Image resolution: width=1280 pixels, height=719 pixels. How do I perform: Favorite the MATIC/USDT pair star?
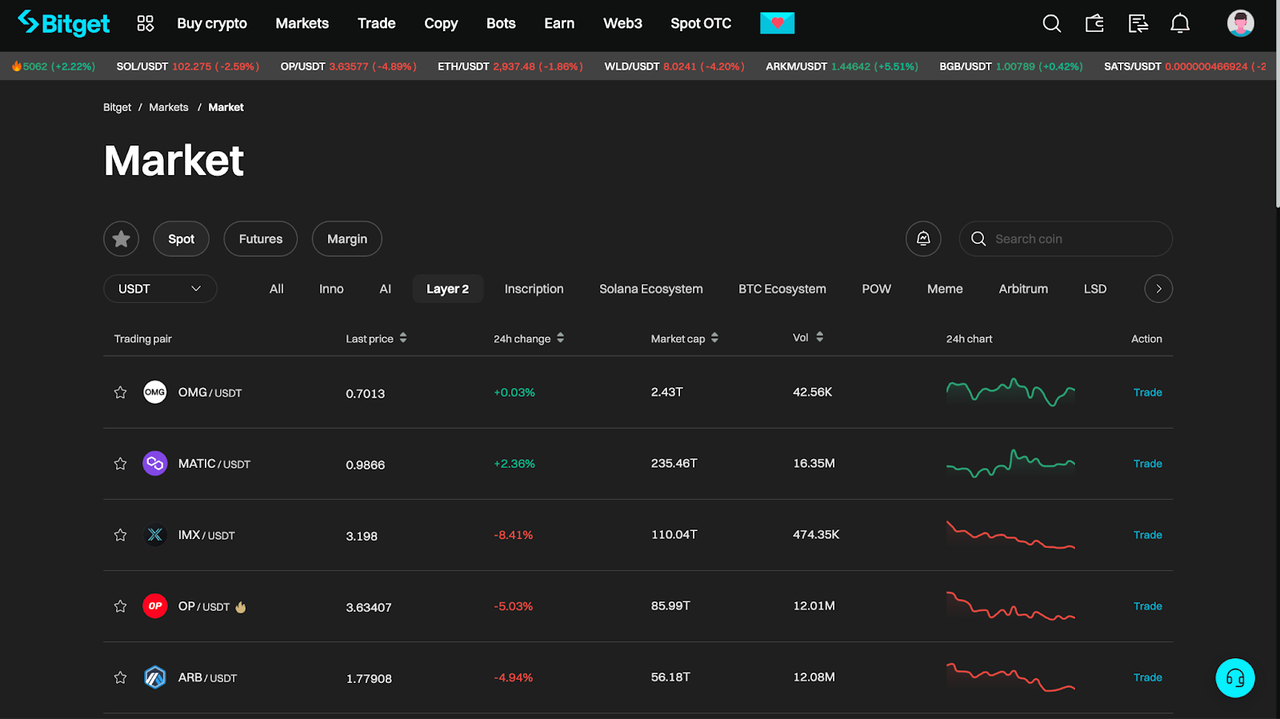120,463
